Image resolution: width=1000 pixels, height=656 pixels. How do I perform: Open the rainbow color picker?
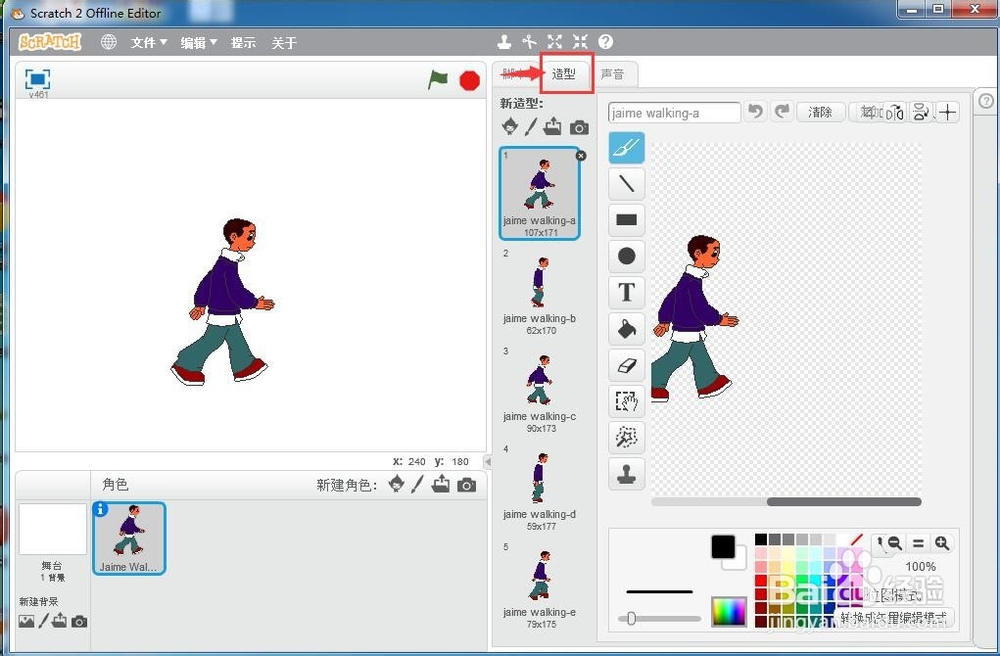728,612
